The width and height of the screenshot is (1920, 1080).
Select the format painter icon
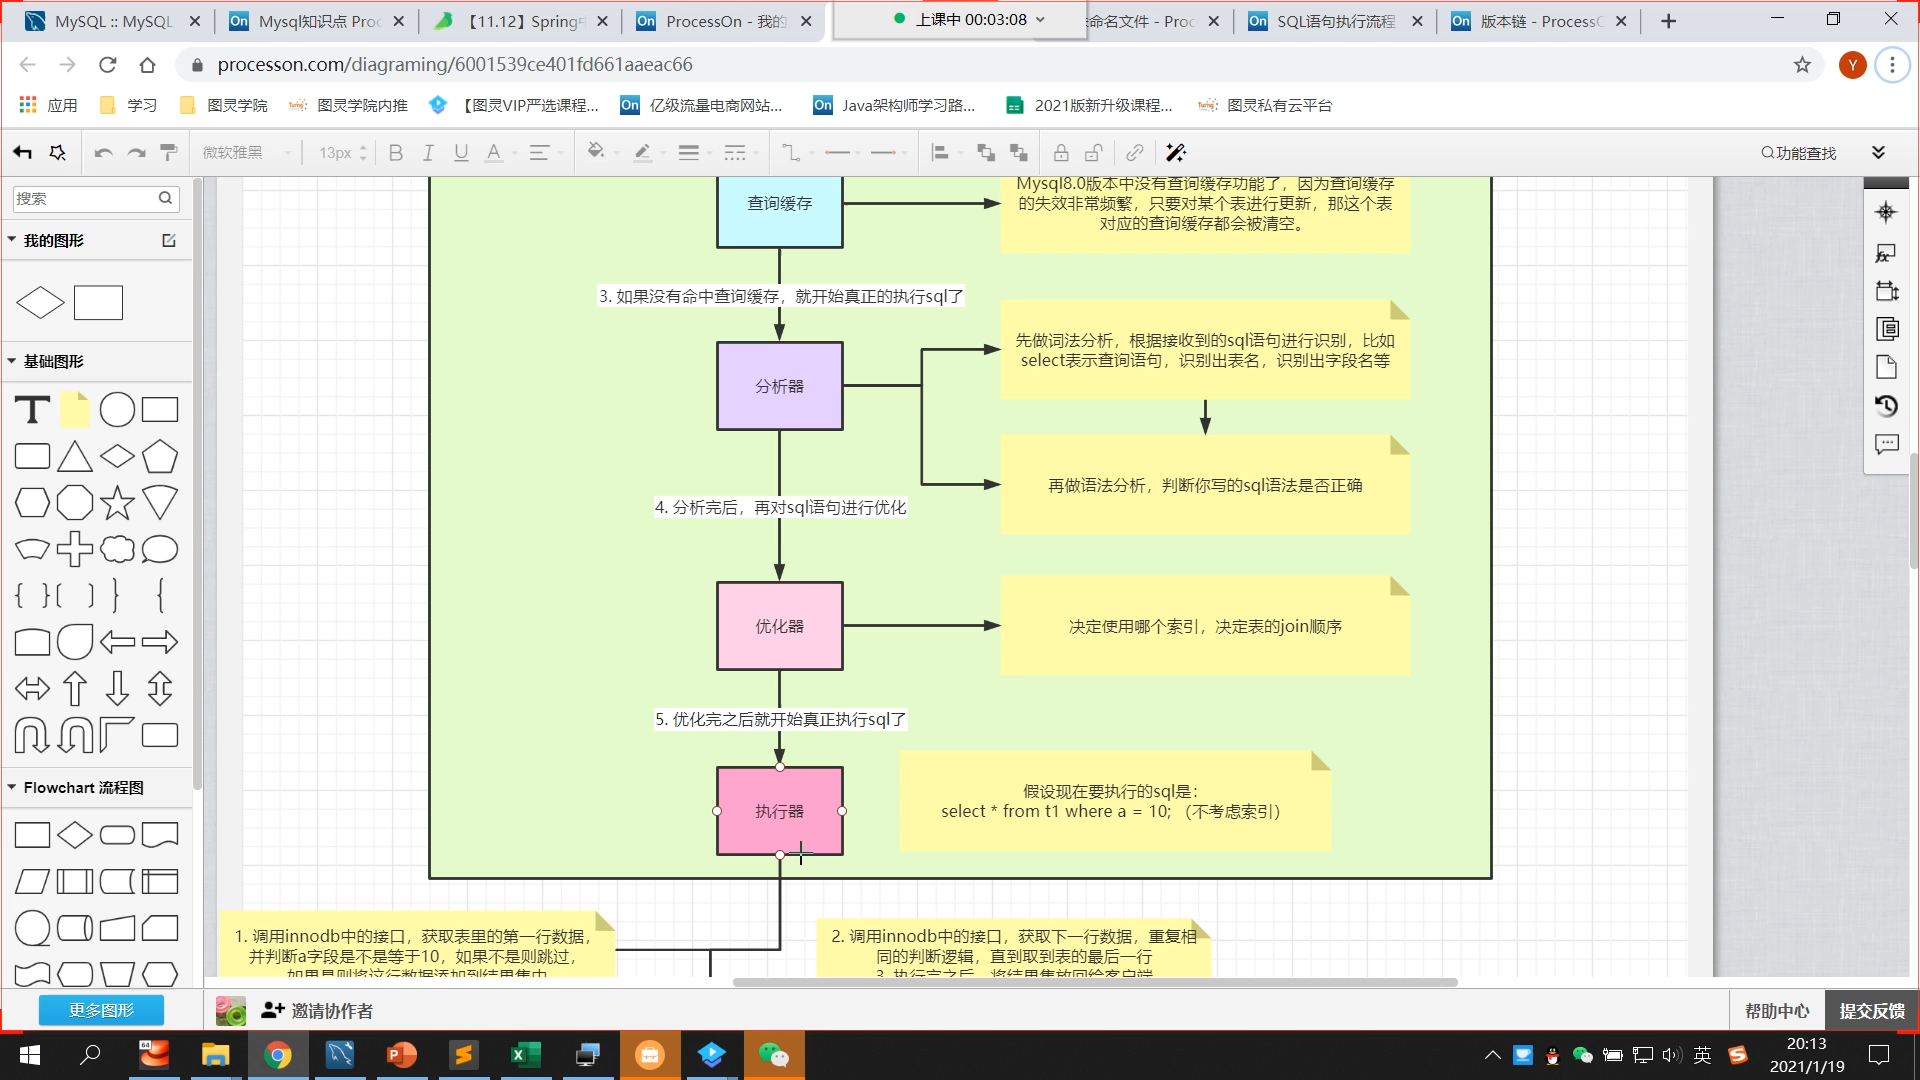point(168,152)
